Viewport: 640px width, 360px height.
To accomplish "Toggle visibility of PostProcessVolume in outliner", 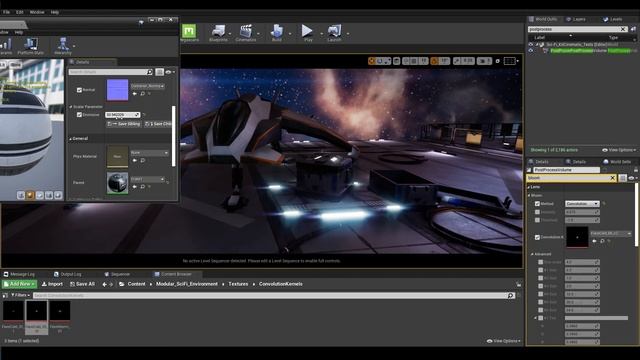I will coord(531,51).
